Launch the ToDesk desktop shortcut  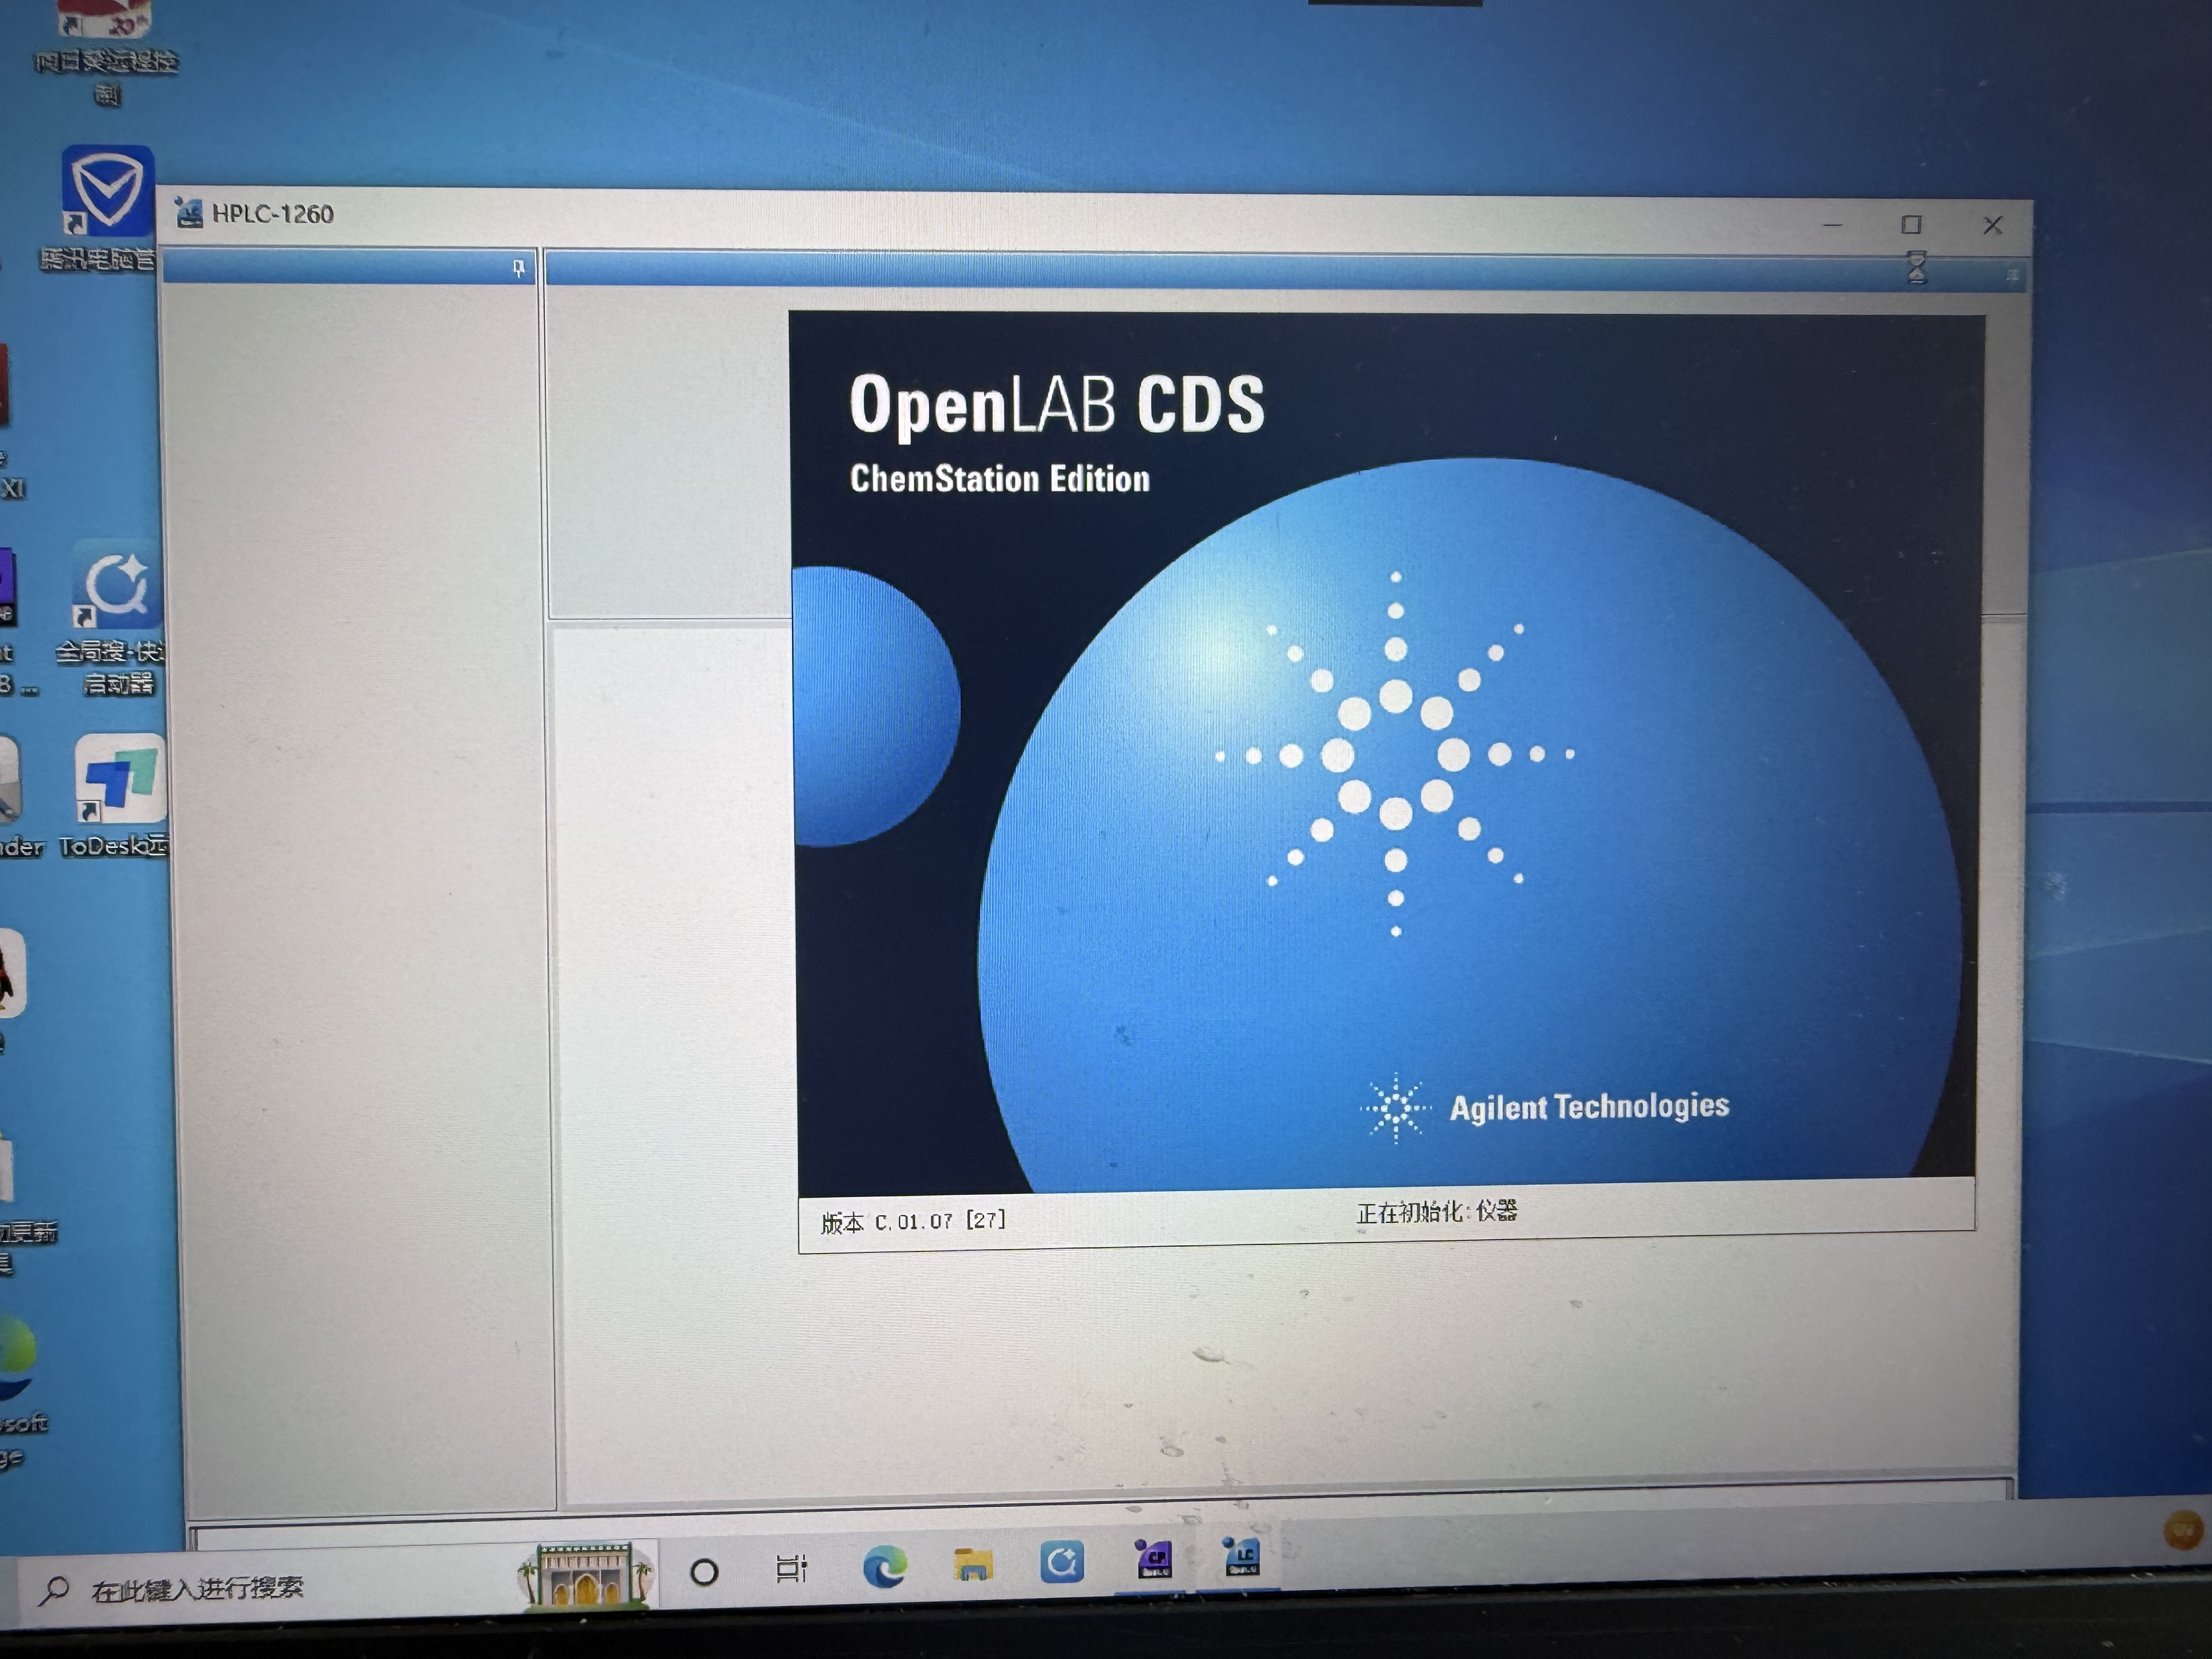[118, 796]
